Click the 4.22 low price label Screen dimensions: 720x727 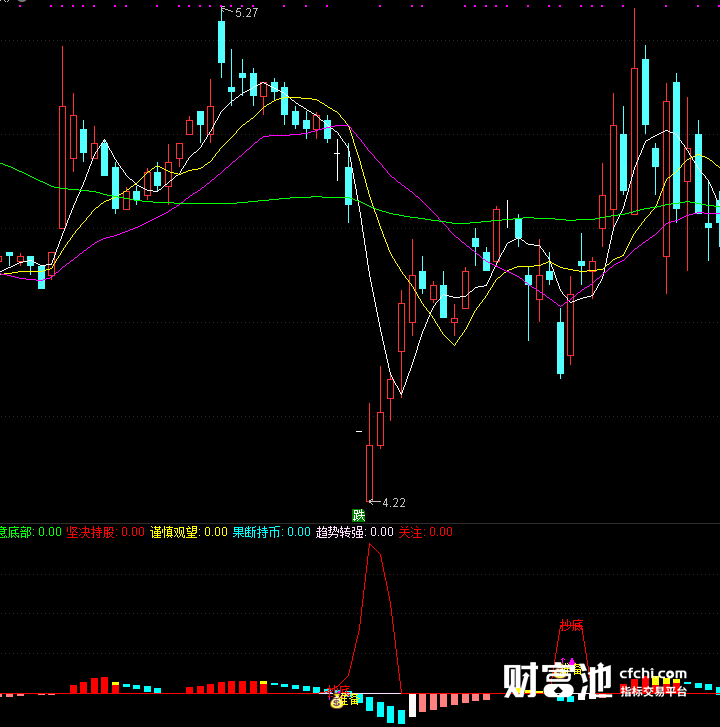click(x=394, y=503)
